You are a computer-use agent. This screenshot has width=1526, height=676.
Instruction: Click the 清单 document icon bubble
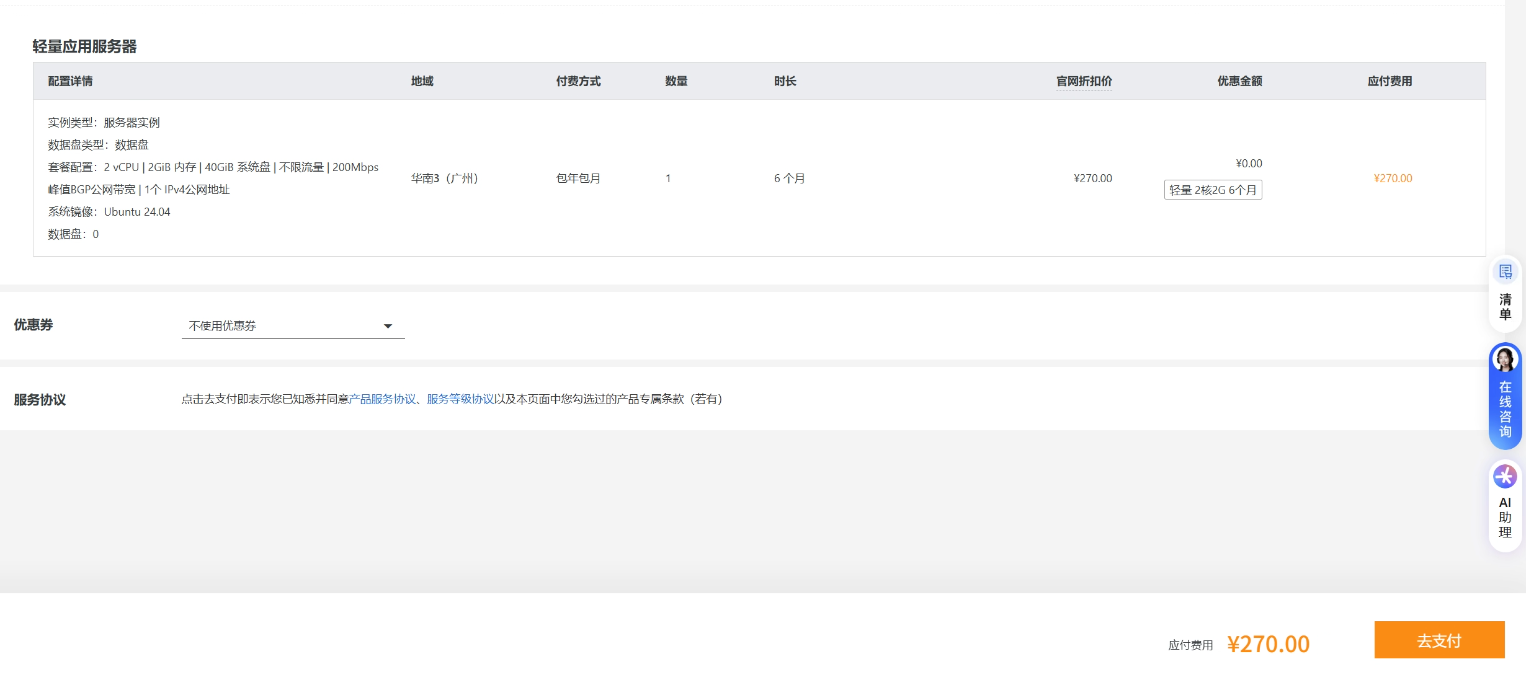pyautogui.click(x=1505, y=271)
